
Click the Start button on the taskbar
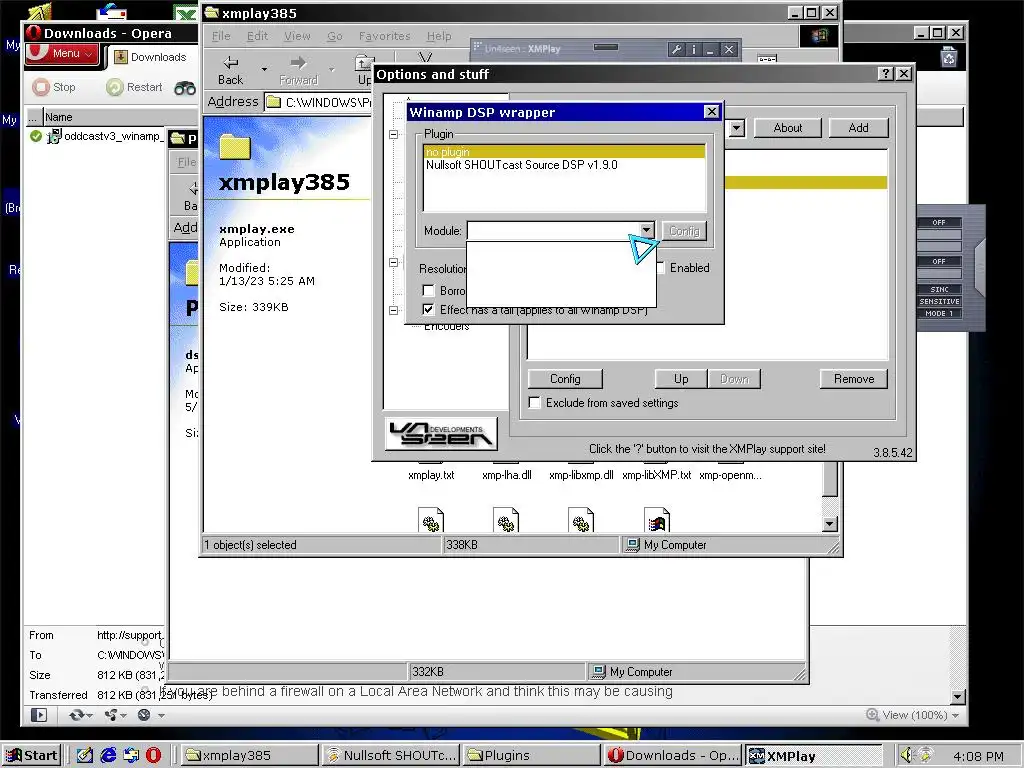32,756
